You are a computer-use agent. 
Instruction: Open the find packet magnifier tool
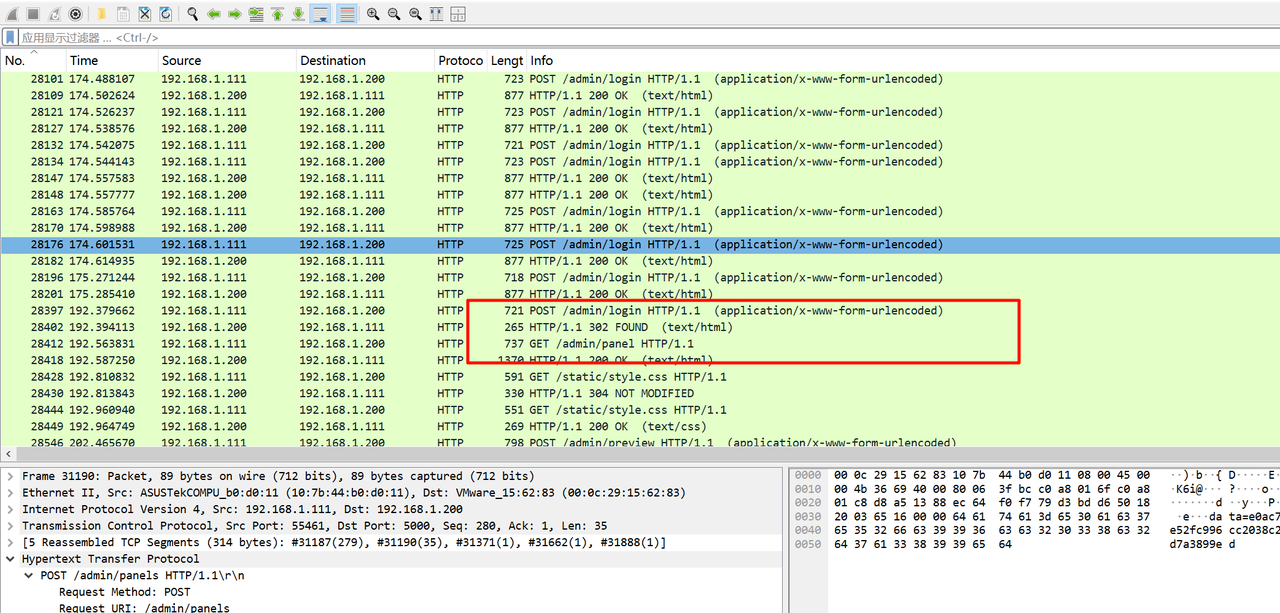click(x=193, y=14)
